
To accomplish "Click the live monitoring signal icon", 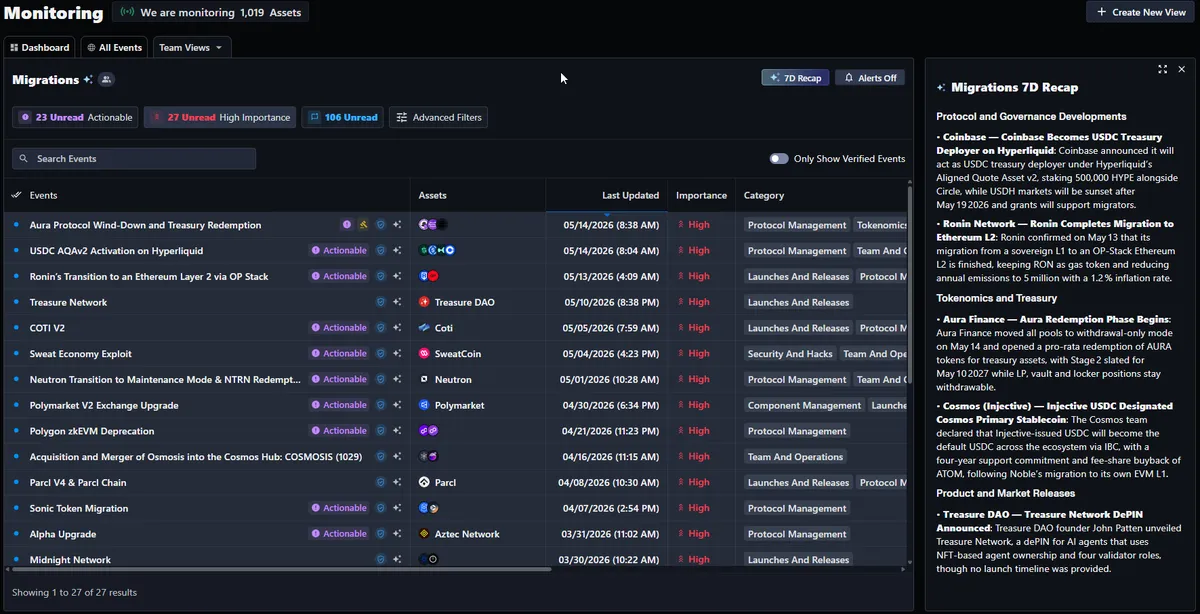I will point(127,13).
